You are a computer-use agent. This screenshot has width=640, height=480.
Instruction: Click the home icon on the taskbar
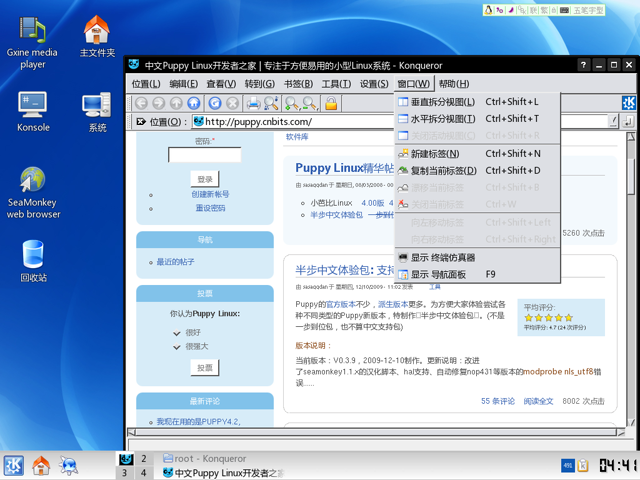click(x=41, y=465)
